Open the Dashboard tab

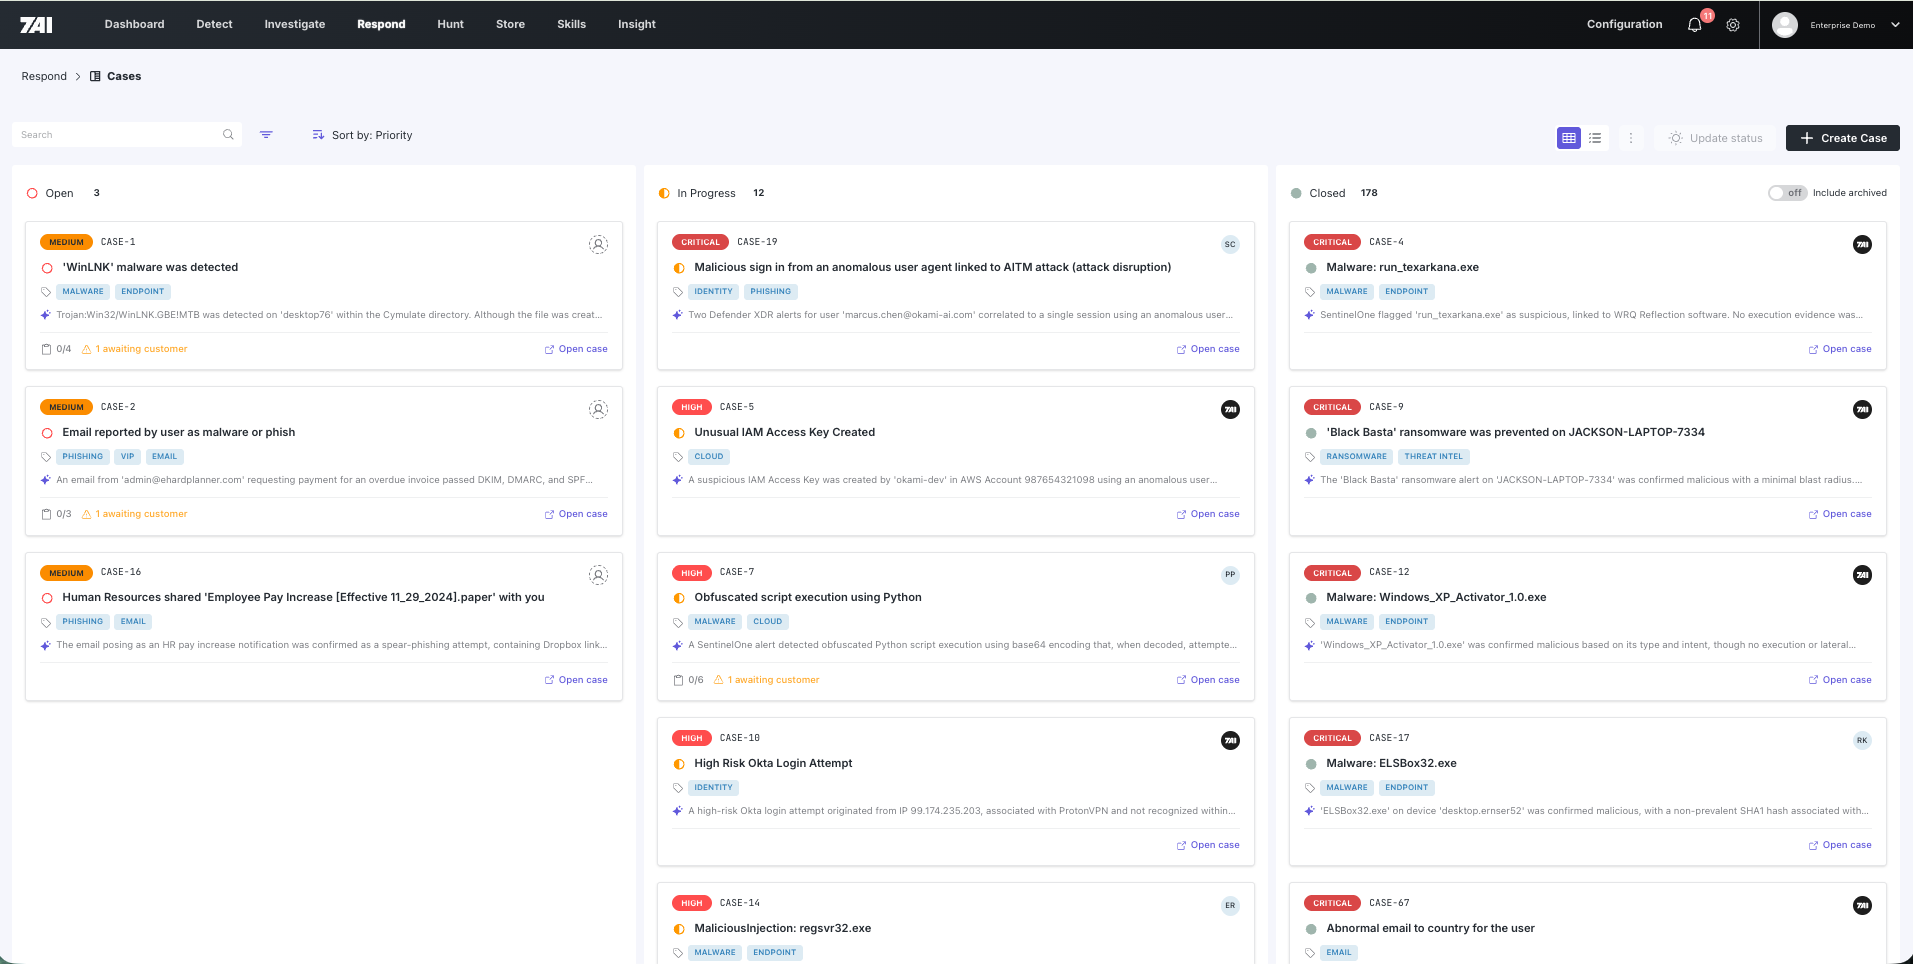[134, 24]
